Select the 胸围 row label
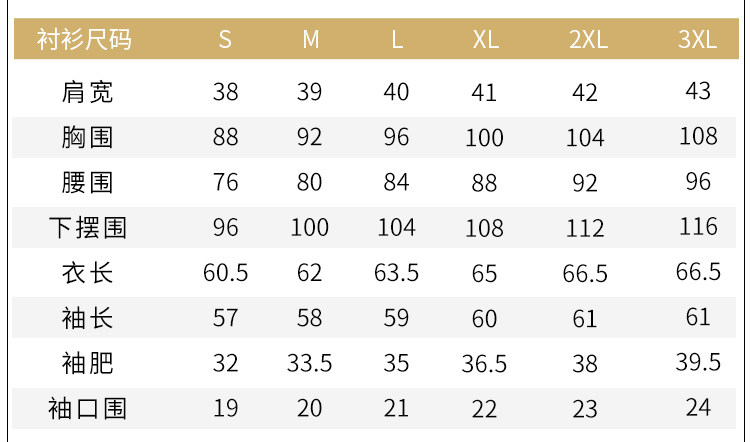750x442 pixels. click(x=88, y=137)
